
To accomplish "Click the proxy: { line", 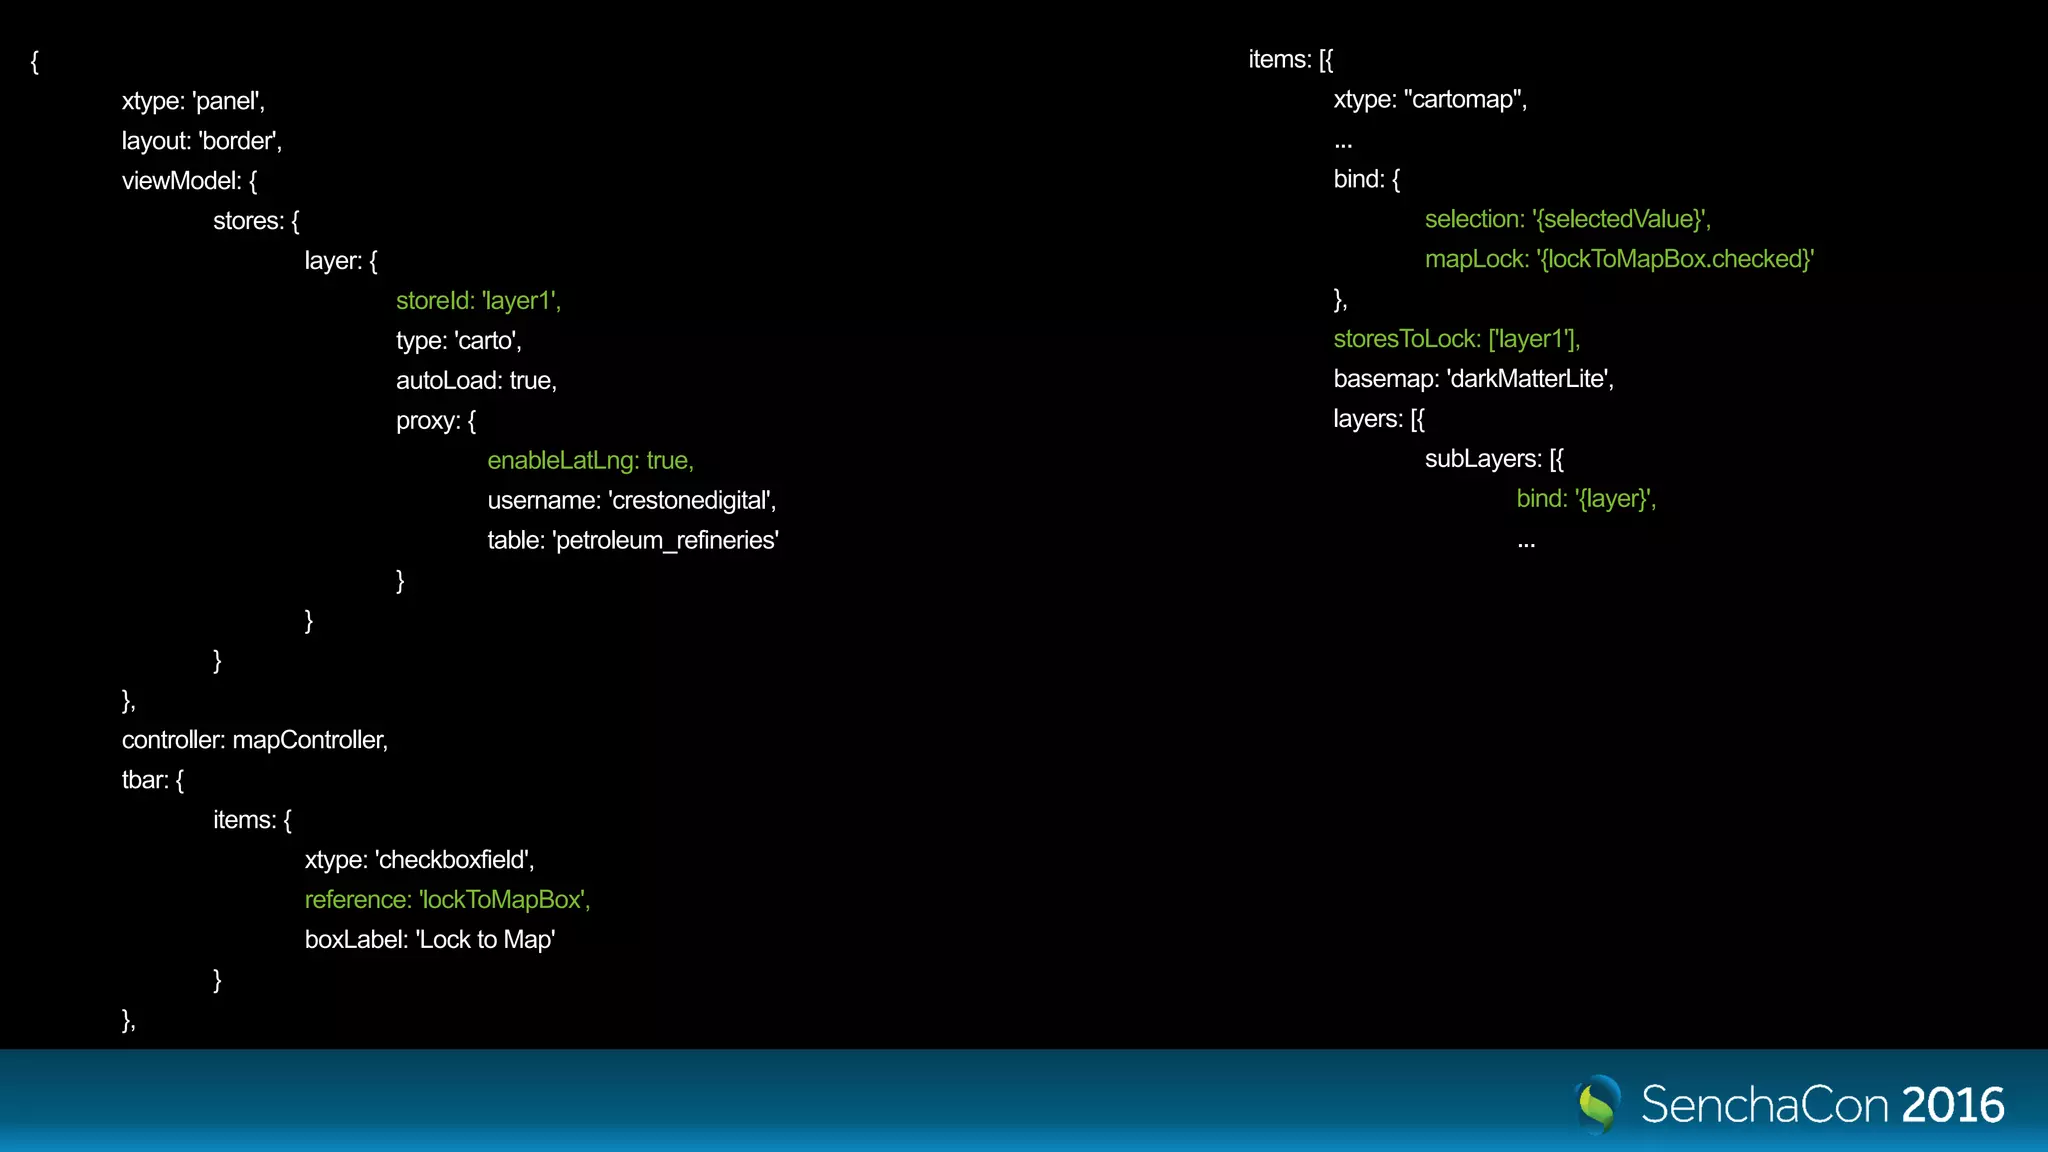I will [x=436, y=421].
